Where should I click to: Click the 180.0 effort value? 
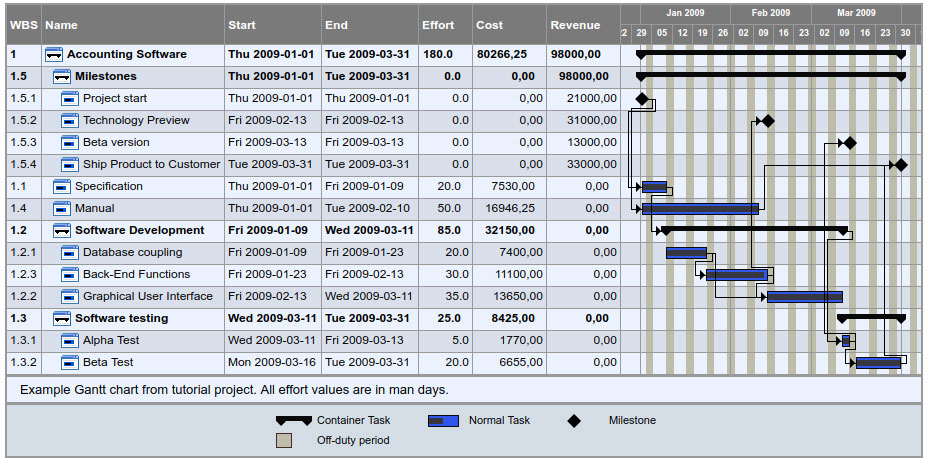pos(437,54)
